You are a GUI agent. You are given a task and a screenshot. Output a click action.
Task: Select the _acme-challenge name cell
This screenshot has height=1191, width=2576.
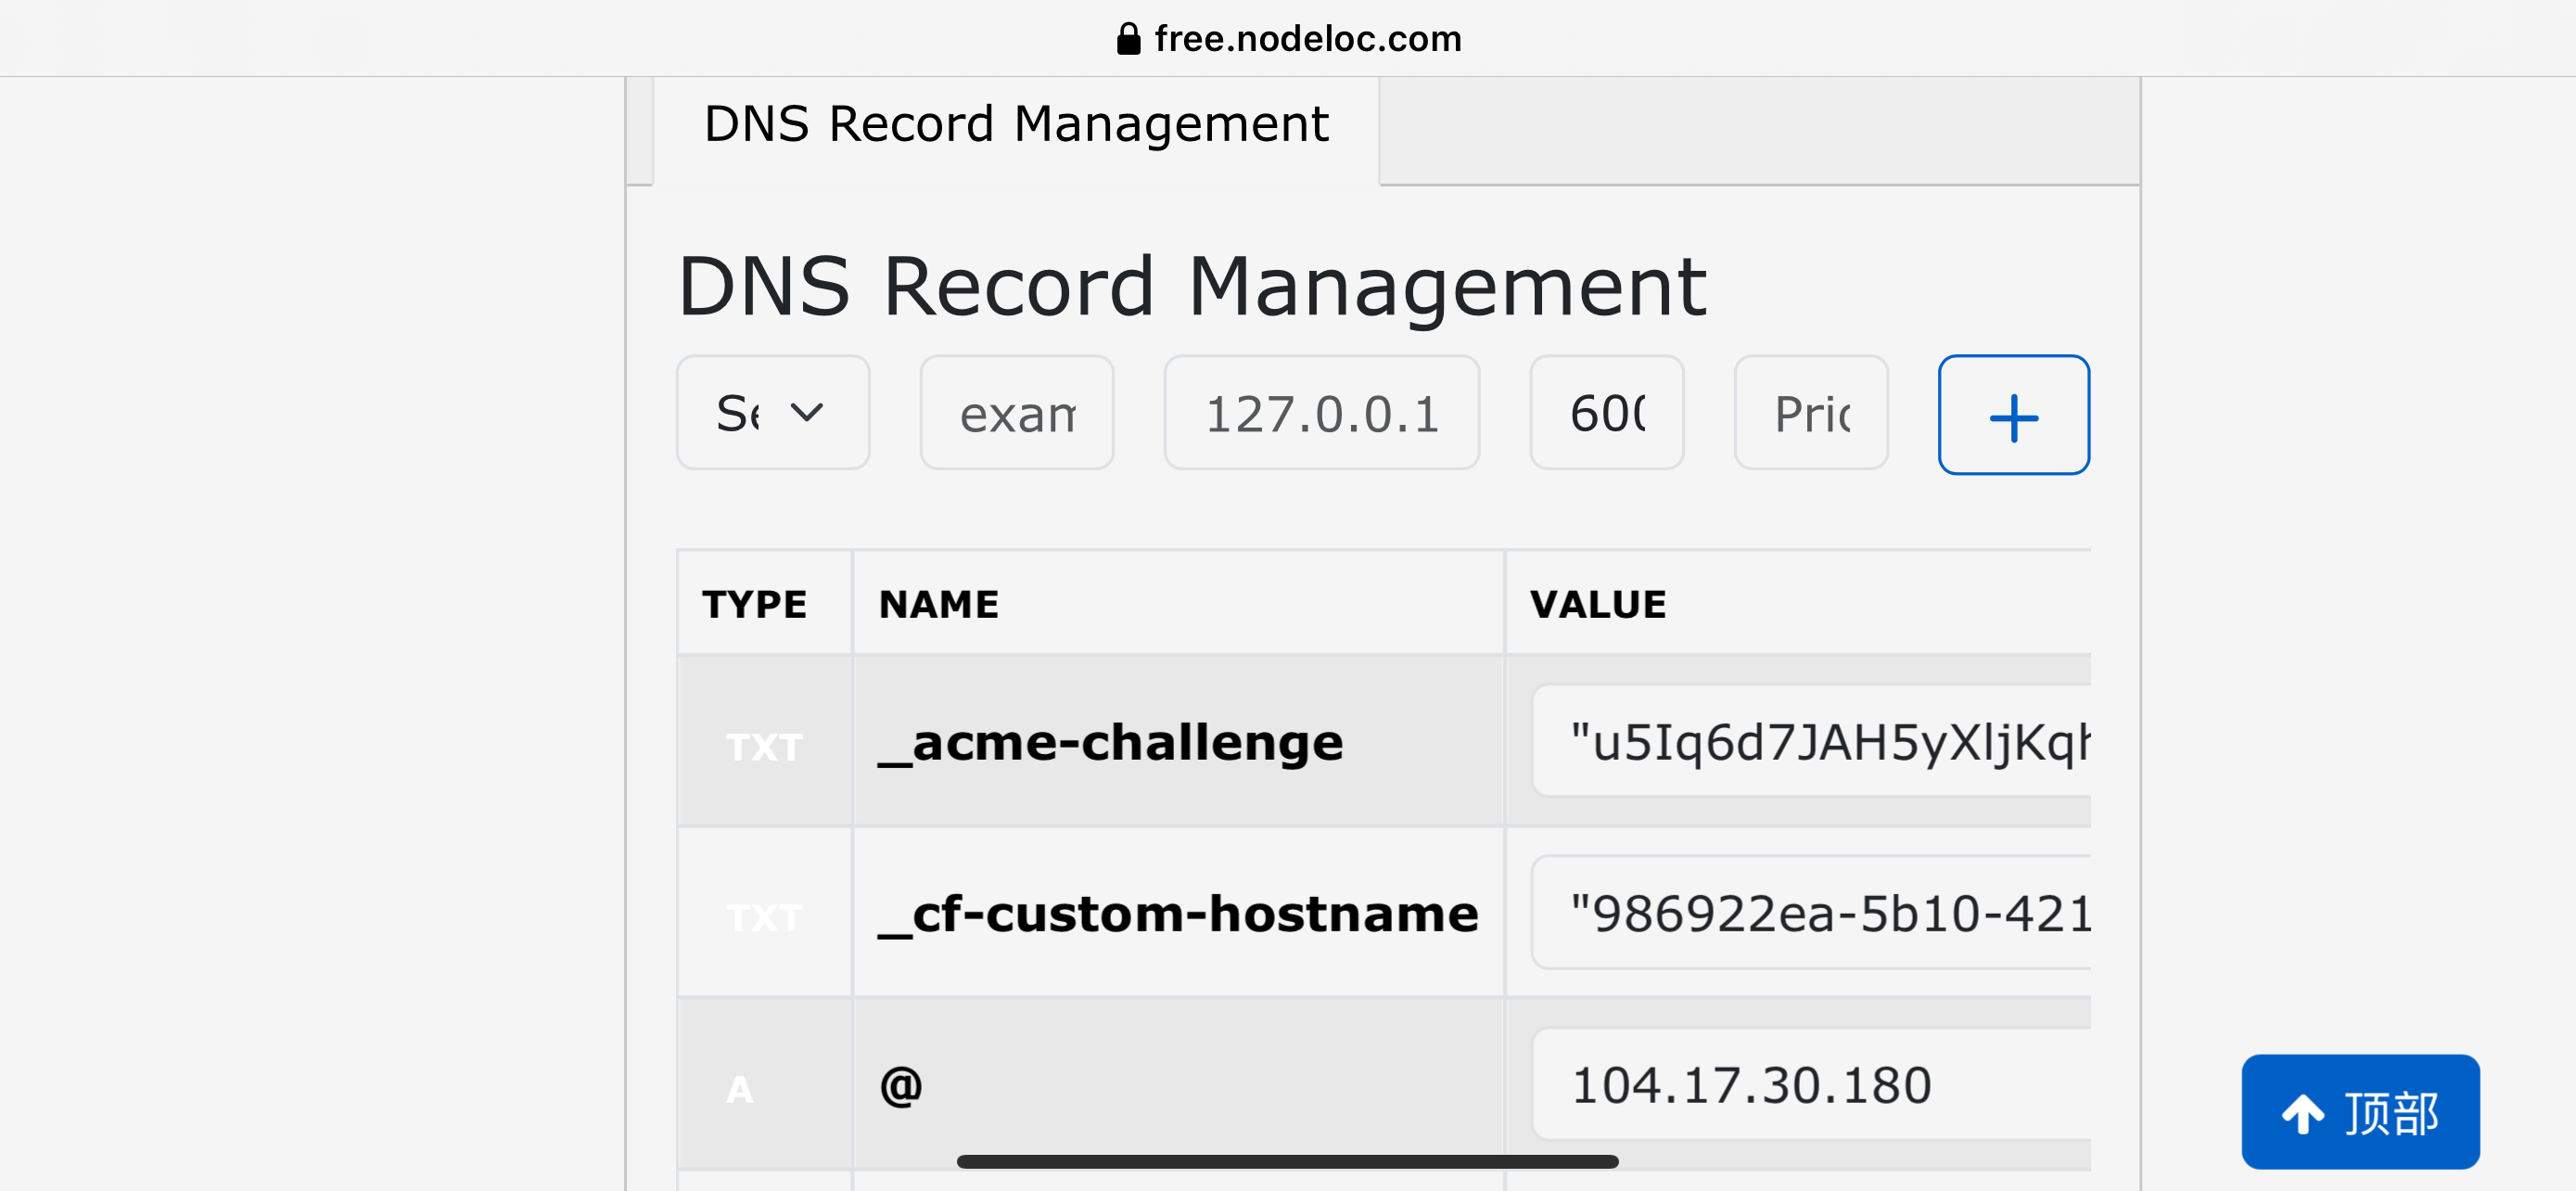pos(1178,741)
